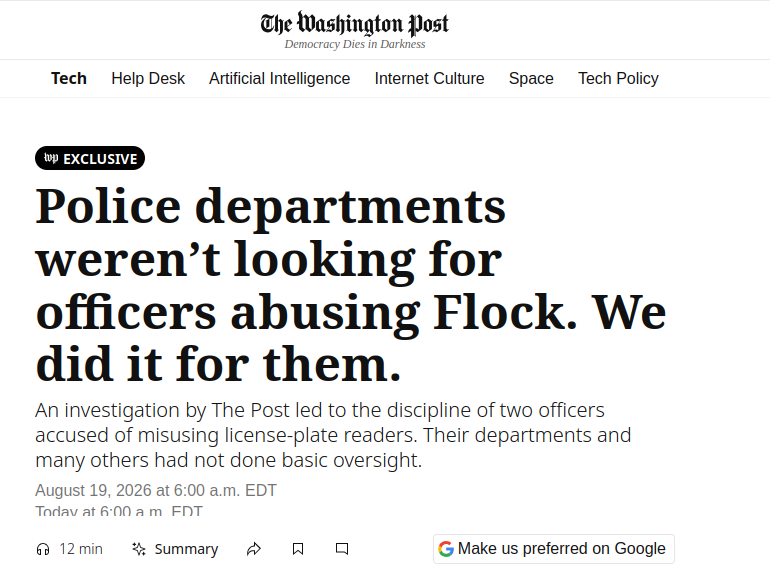Click the Summary label
Viewport: 770px width, 581px height.
point(186,549)
